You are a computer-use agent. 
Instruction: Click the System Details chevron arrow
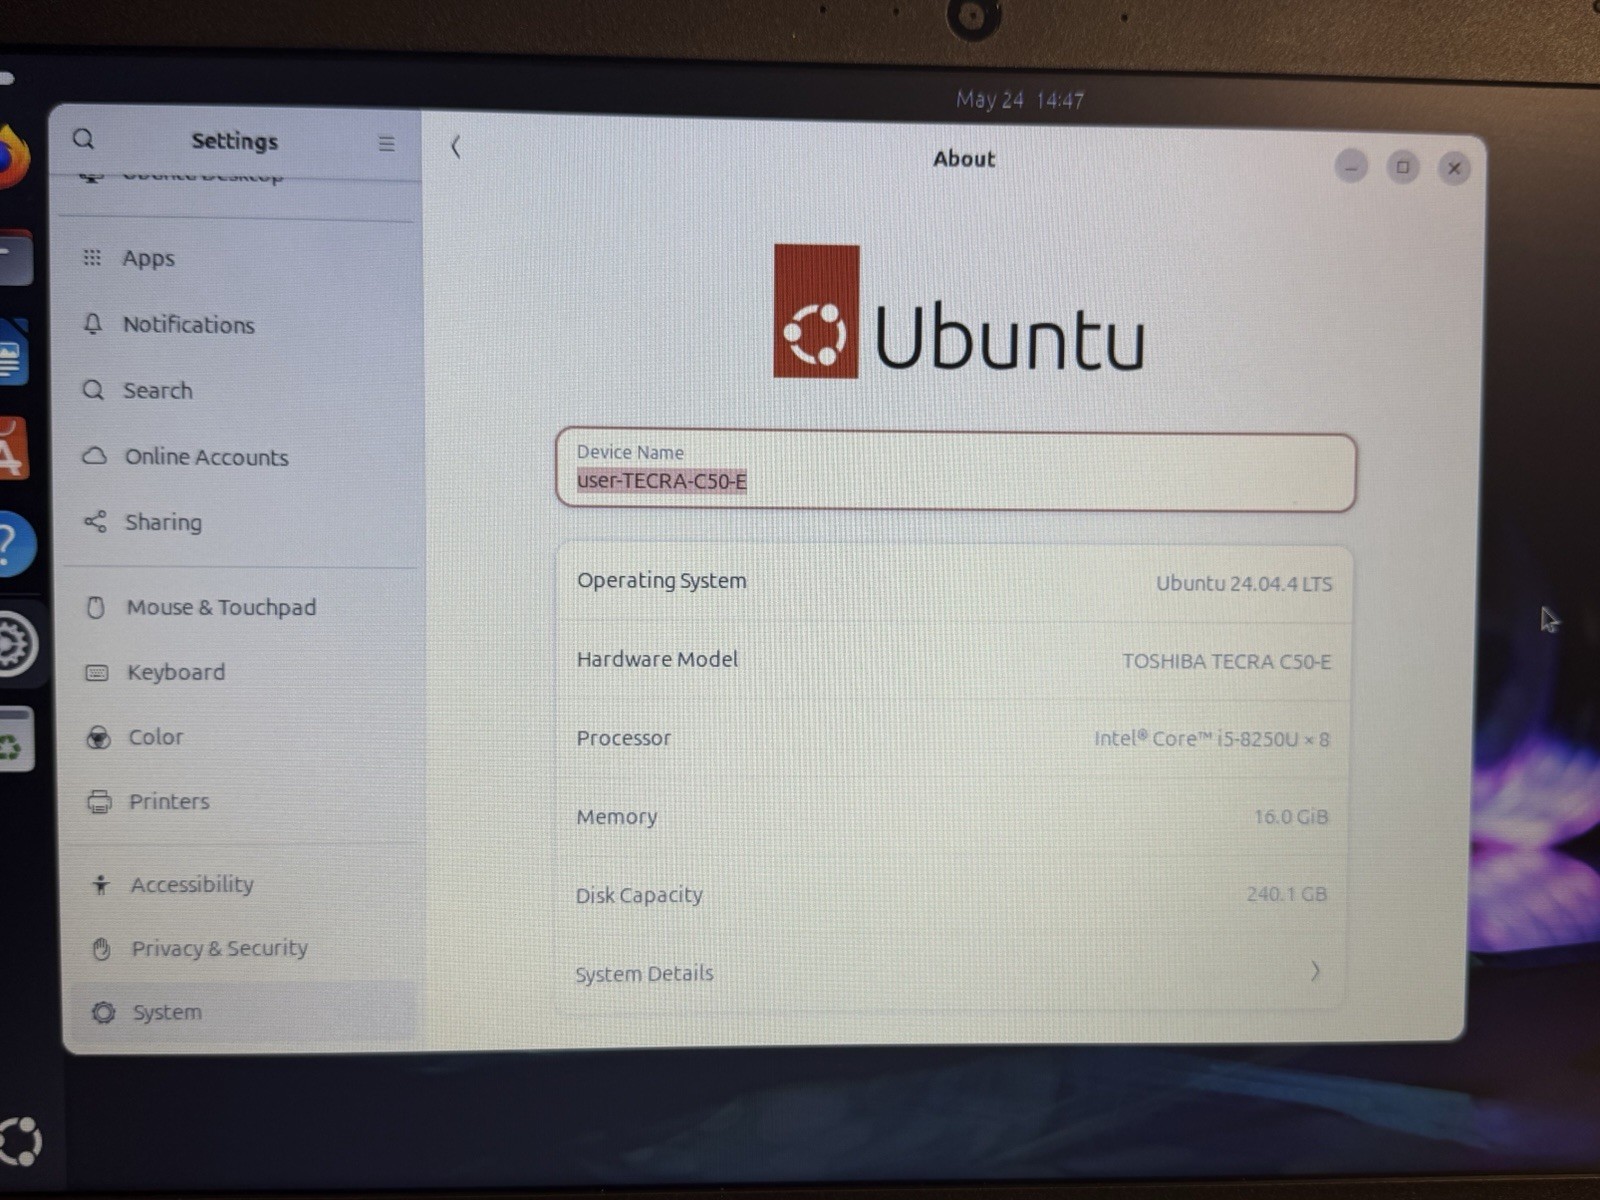point(1315,971)
